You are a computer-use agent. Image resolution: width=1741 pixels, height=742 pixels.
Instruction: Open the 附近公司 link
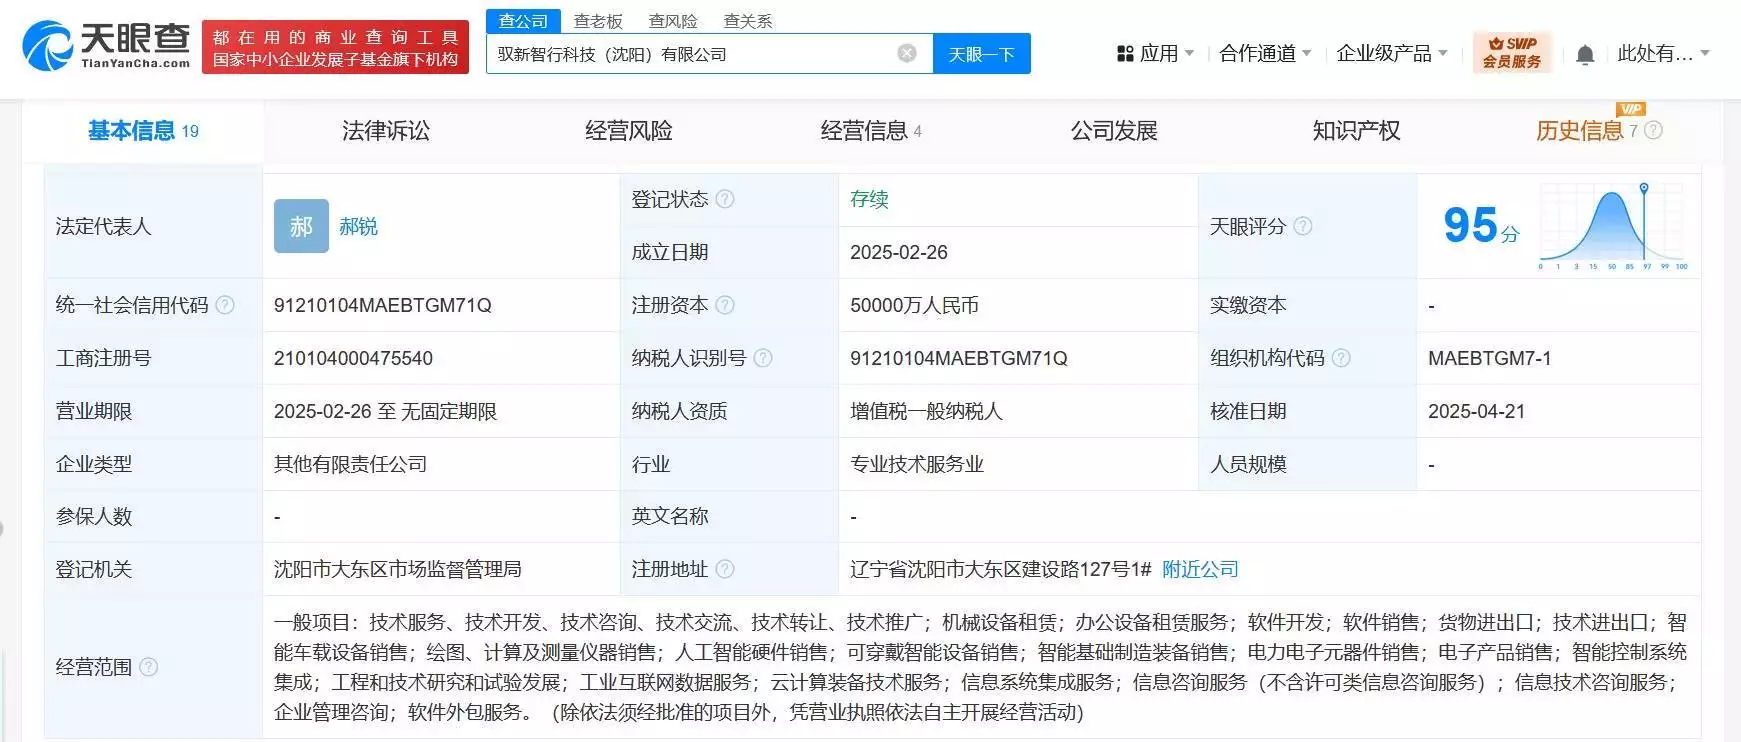(1200, 569)
